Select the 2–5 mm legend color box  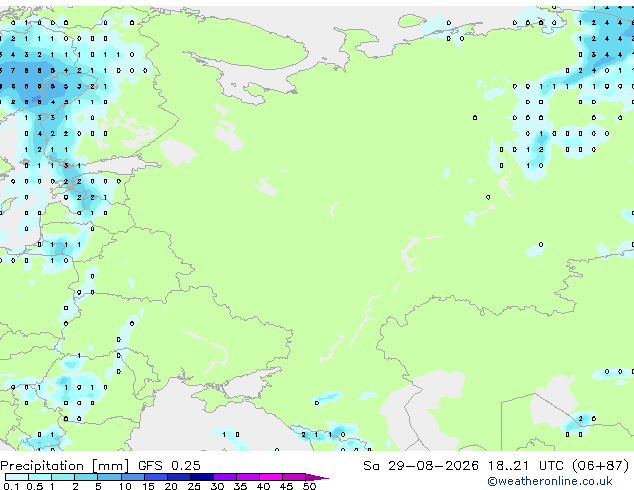86,477
